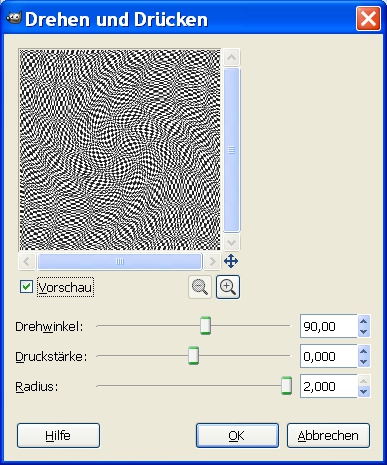
Task: Click the vertical preview scrollbar thumb
Action: click(231, 150)
